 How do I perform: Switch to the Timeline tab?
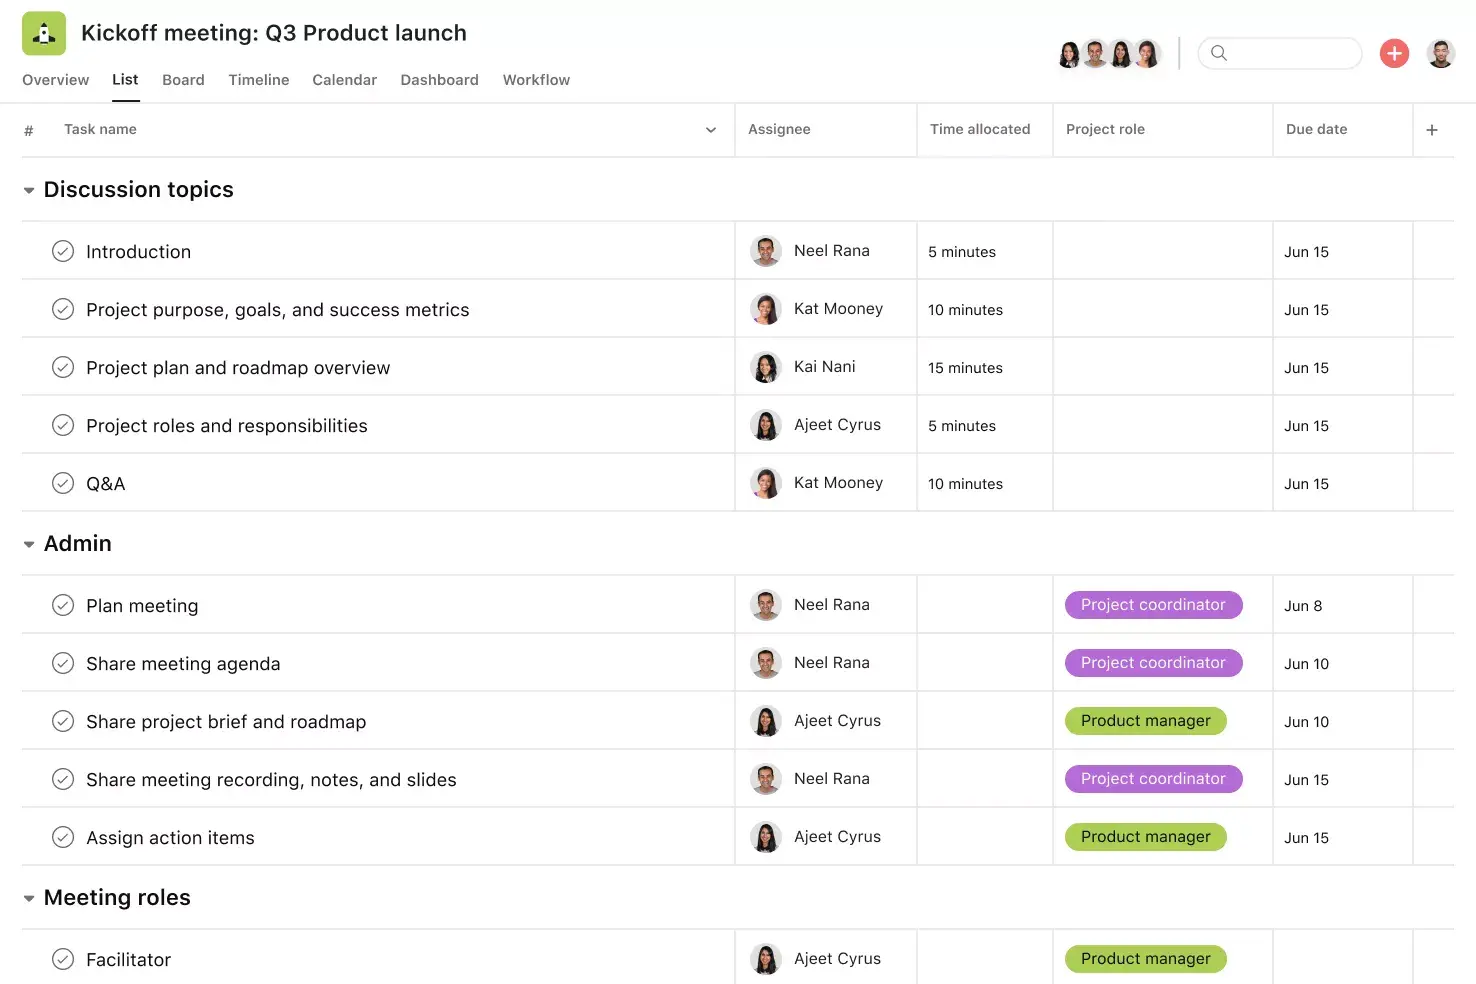[258, 80]
